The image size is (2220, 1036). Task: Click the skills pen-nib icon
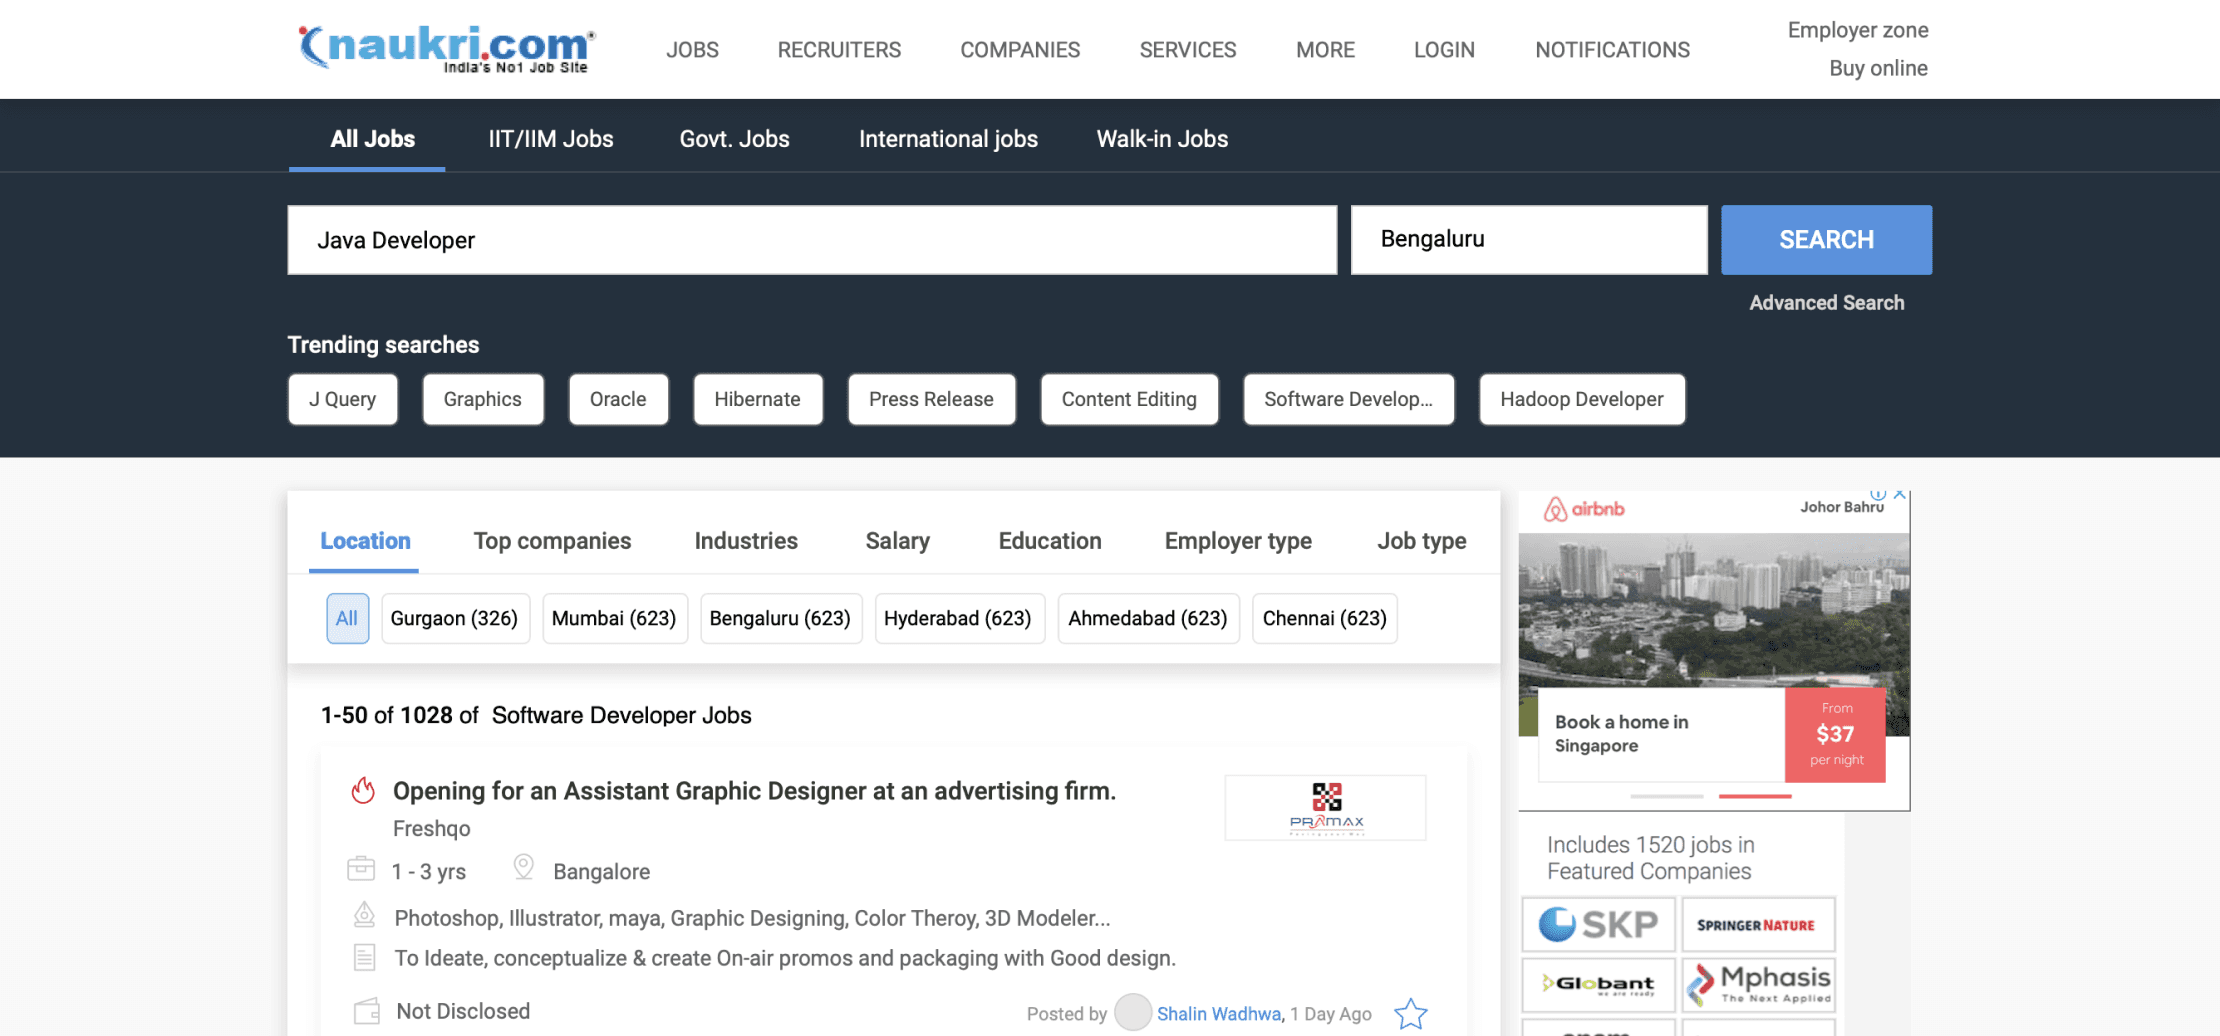364,914
